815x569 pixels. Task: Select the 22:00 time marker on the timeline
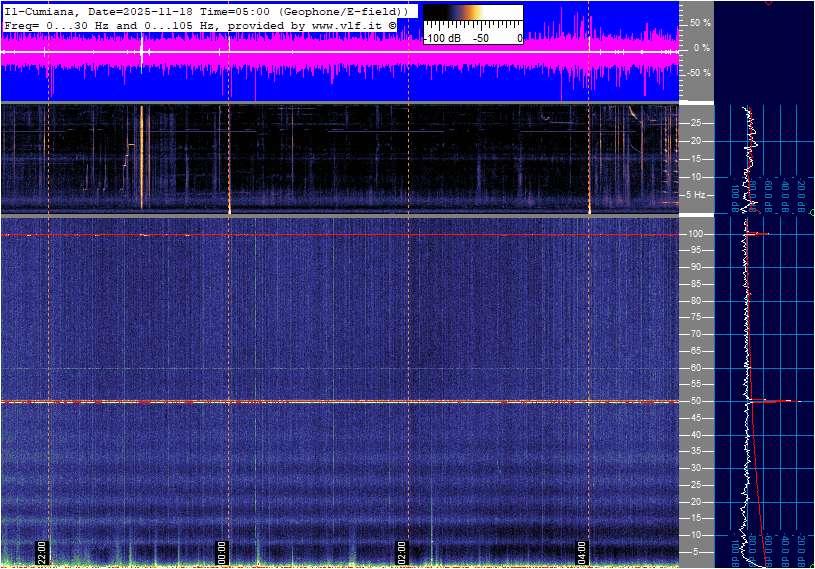[43, 552]
